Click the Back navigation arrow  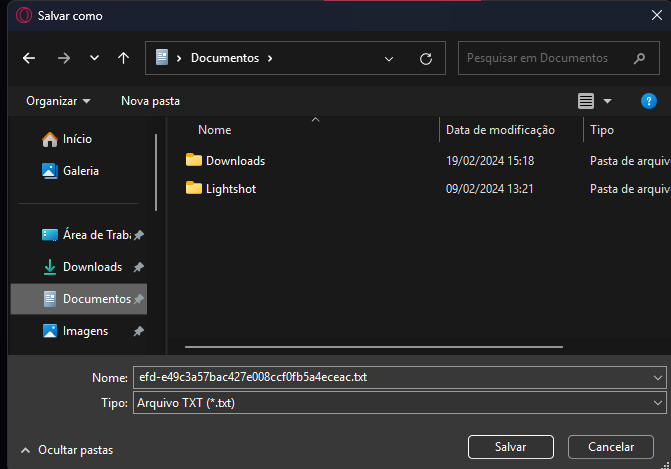coord(29,58)
